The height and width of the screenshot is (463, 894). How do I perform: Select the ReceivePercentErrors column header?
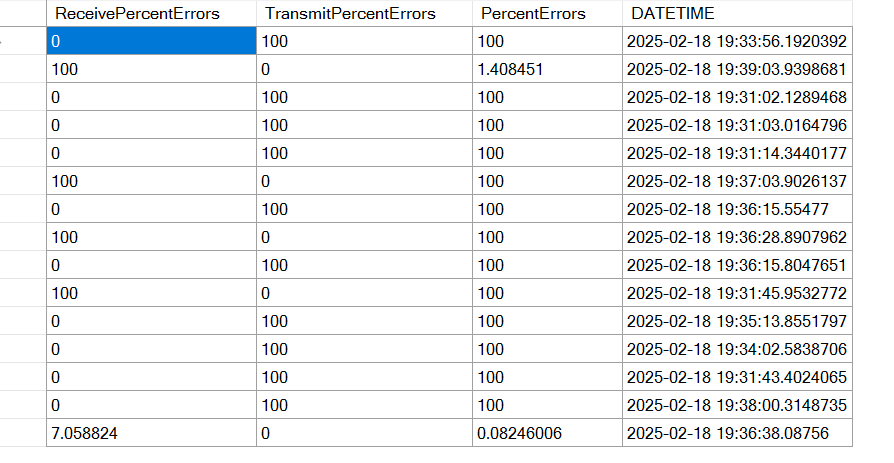(152, 14)
